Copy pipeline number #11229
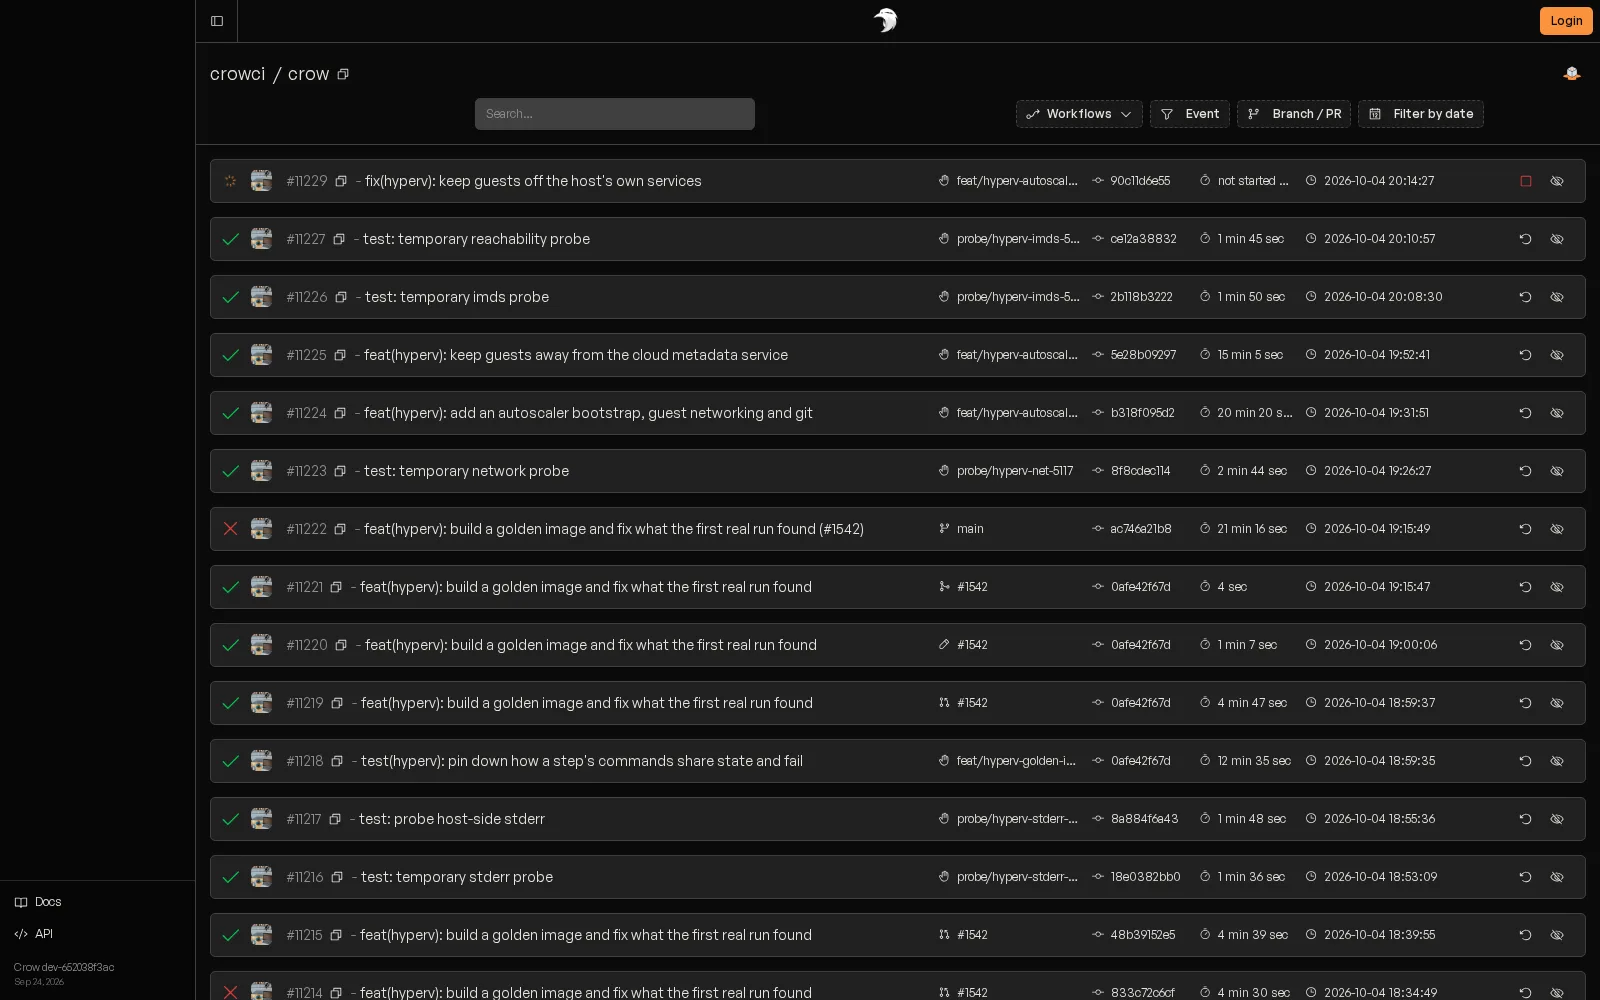 pyautogui.click(x=341, y=181)
